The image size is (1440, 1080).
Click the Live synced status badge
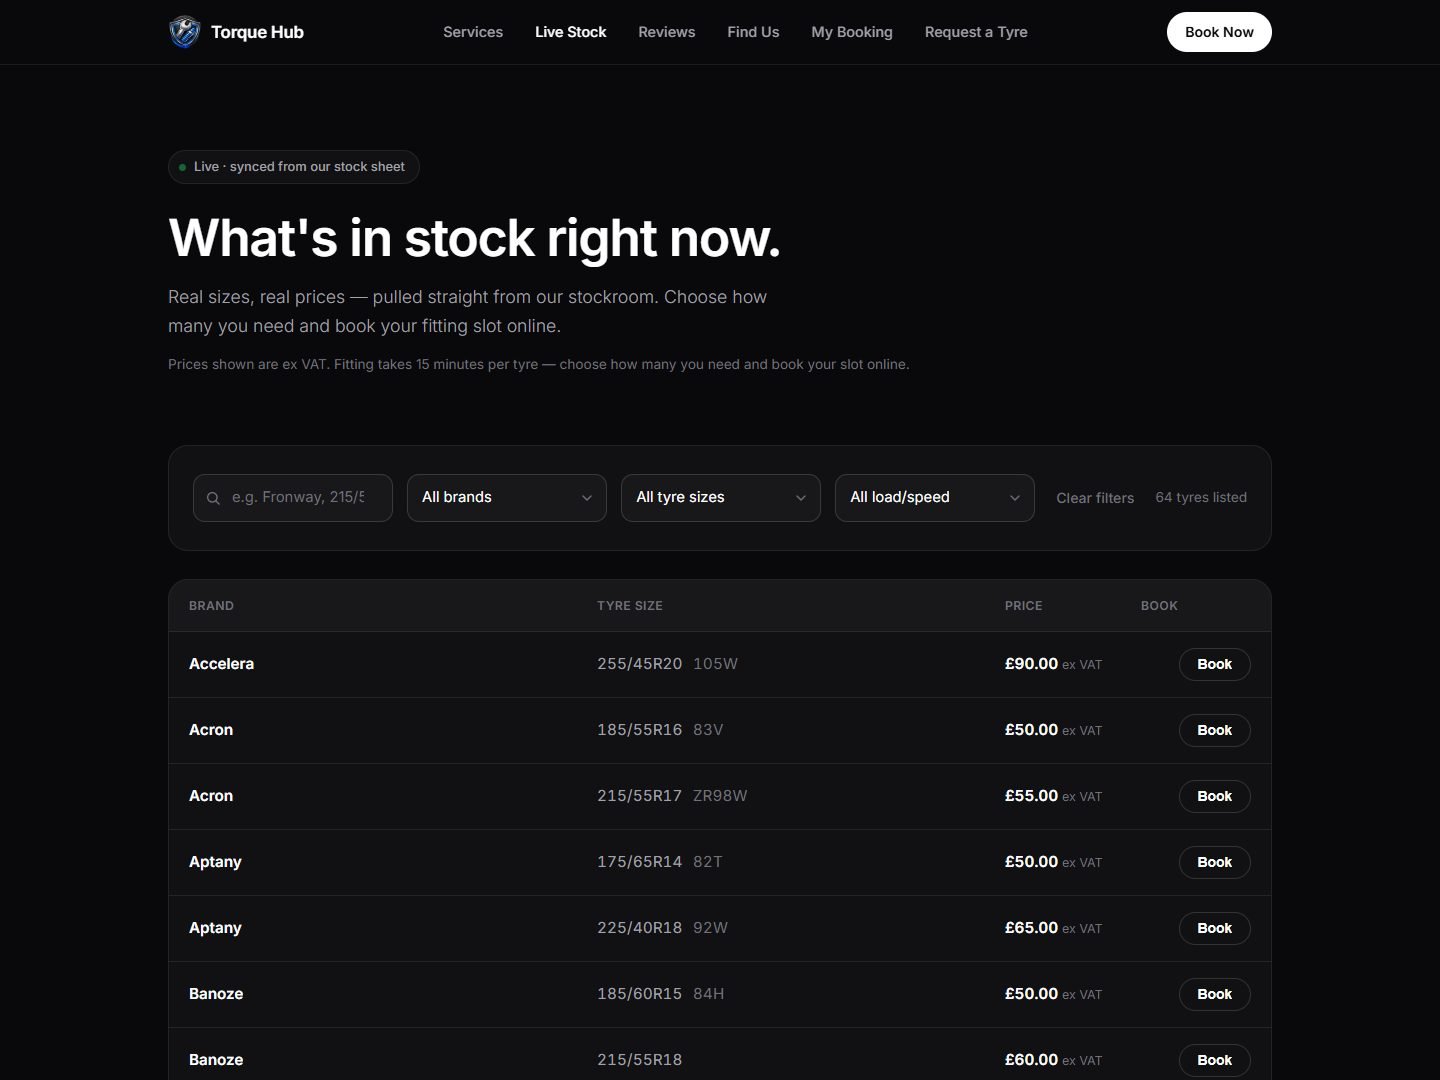294,167
